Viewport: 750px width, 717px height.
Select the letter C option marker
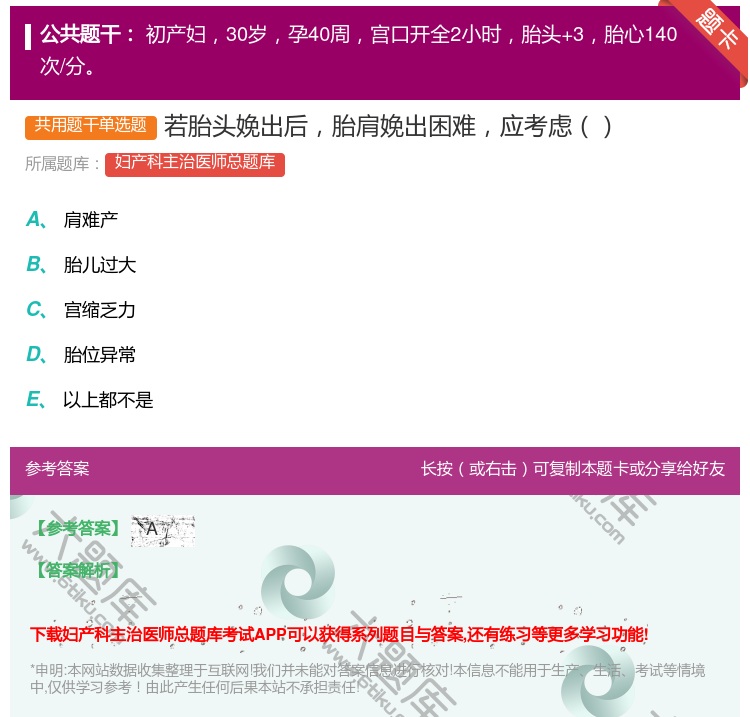tap(34, 310)
